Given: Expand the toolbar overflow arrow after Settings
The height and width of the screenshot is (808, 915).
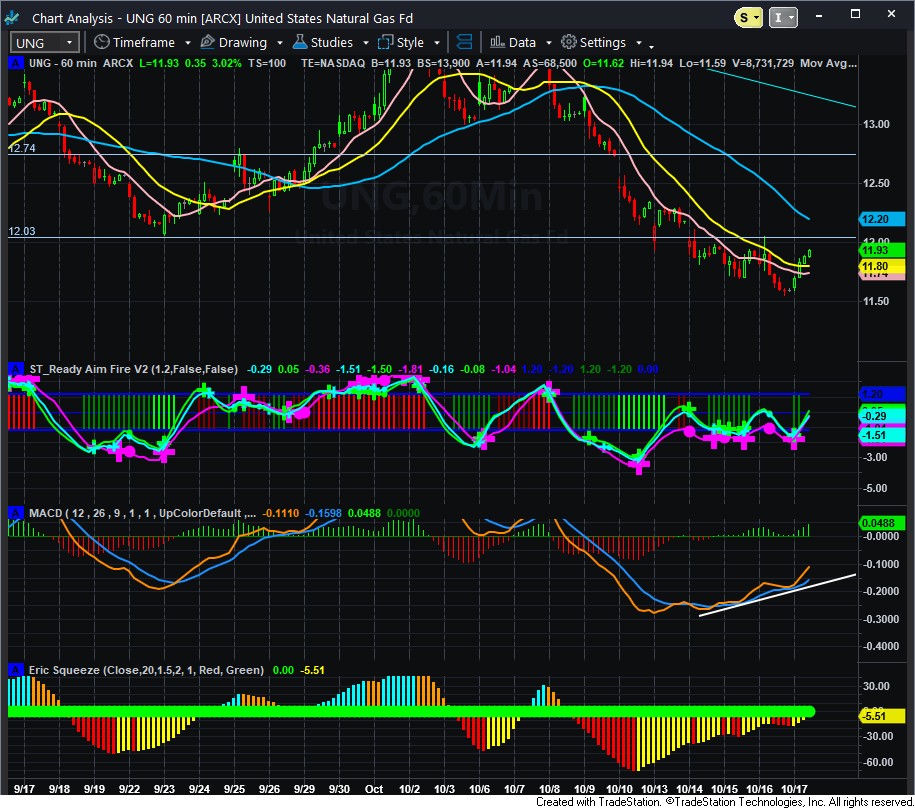Looking at the screenshot, I should [651, 46].
